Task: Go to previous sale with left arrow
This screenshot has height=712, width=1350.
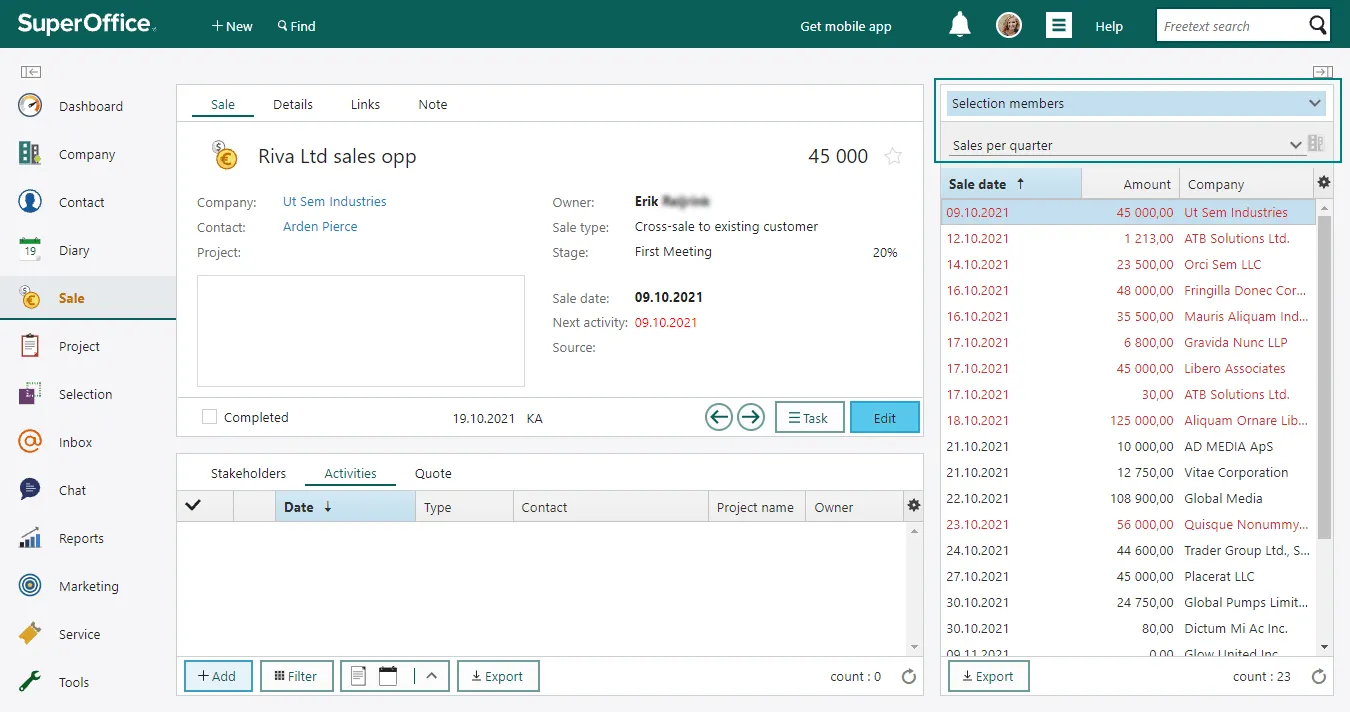Action: pos(718,417)
